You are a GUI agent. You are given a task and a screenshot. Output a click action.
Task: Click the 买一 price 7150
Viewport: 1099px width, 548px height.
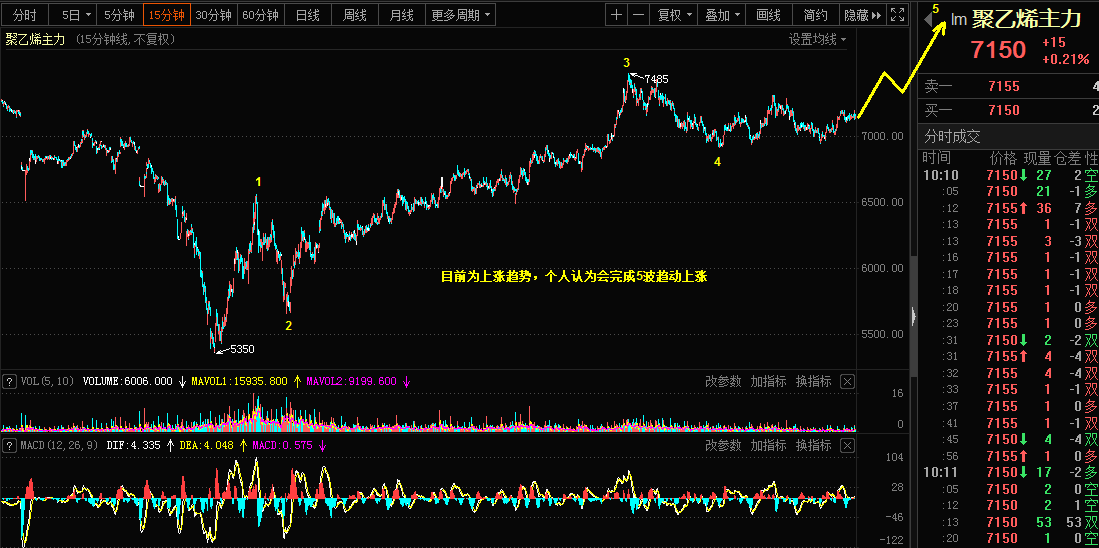(x=1004, y=110)
